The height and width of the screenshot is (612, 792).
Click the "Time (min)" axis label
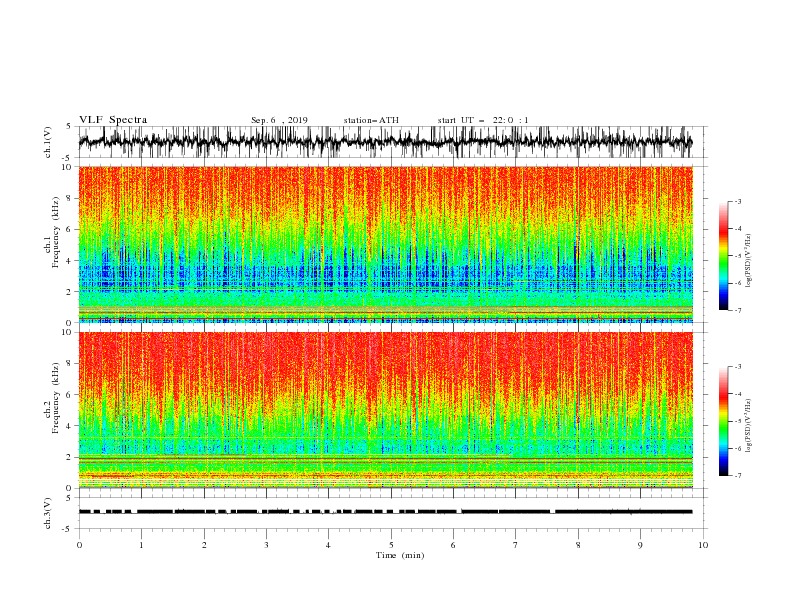coord(400,555)
